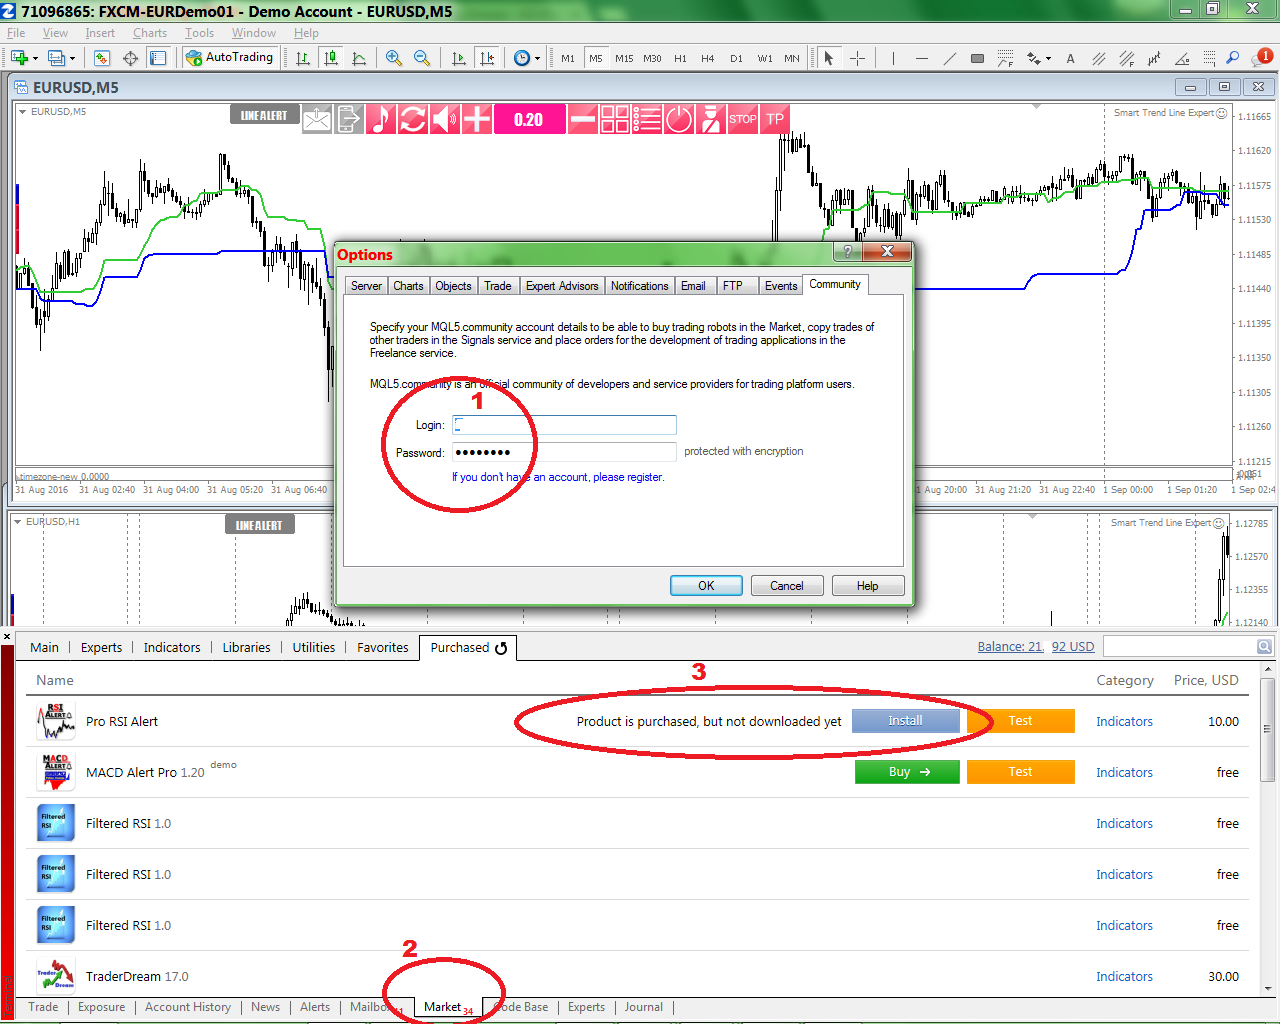
Task: Open the toolbar search magnifier
Action: 1233,58
